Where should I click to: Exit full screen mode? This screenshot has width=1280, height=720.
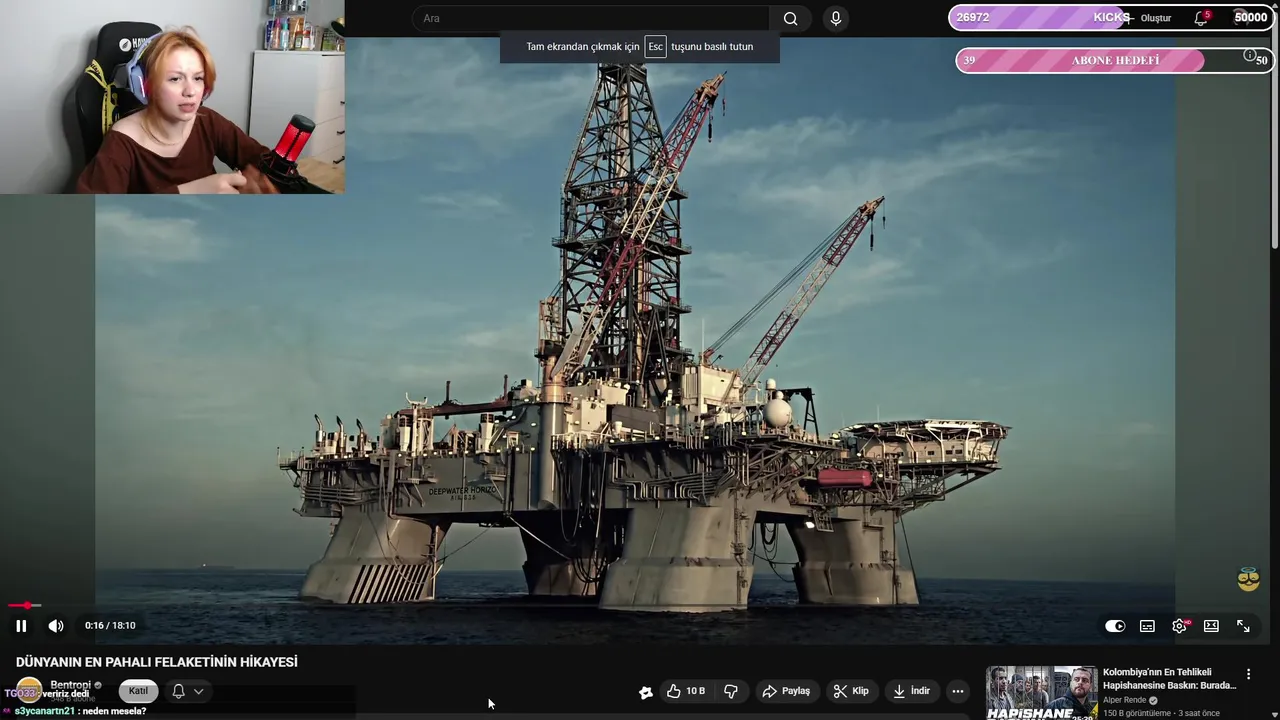coord(1243,626)
